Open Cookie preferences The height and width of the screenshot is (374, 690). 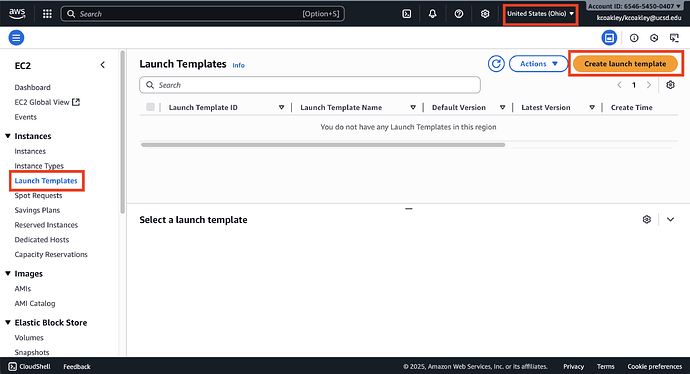coord(654,367)
